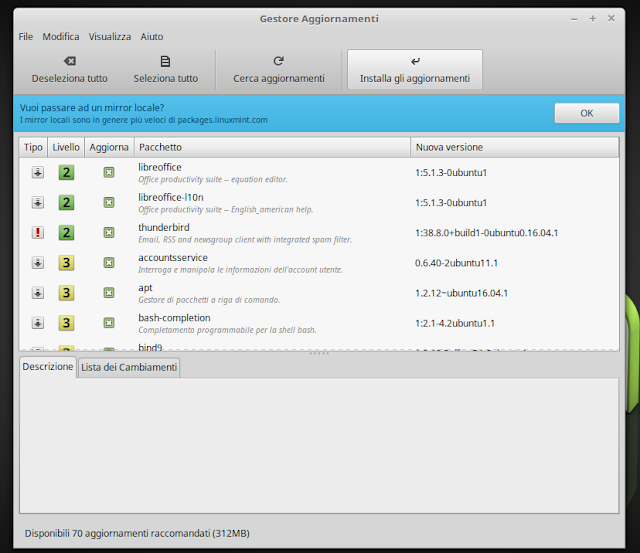
Task: Click the Cerca aggiornamenti refresh button
Action: tap(279, 70)
